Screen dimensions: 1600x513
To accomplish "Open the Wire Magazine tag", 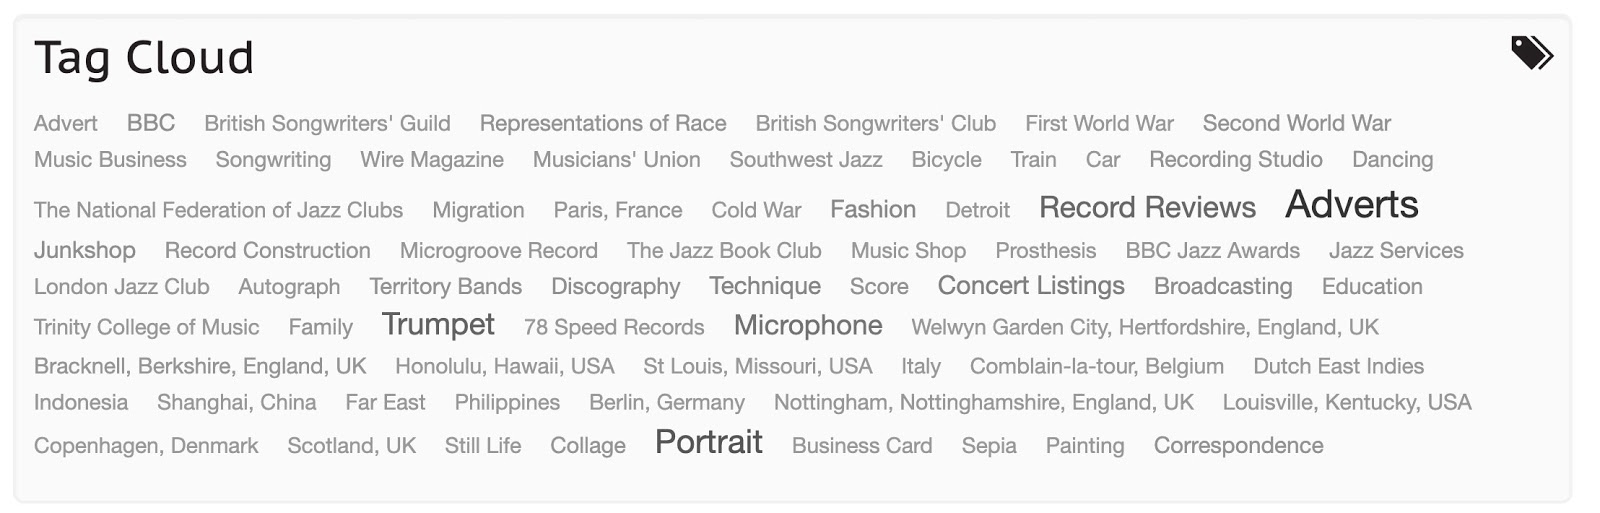I will click(432, 159).
